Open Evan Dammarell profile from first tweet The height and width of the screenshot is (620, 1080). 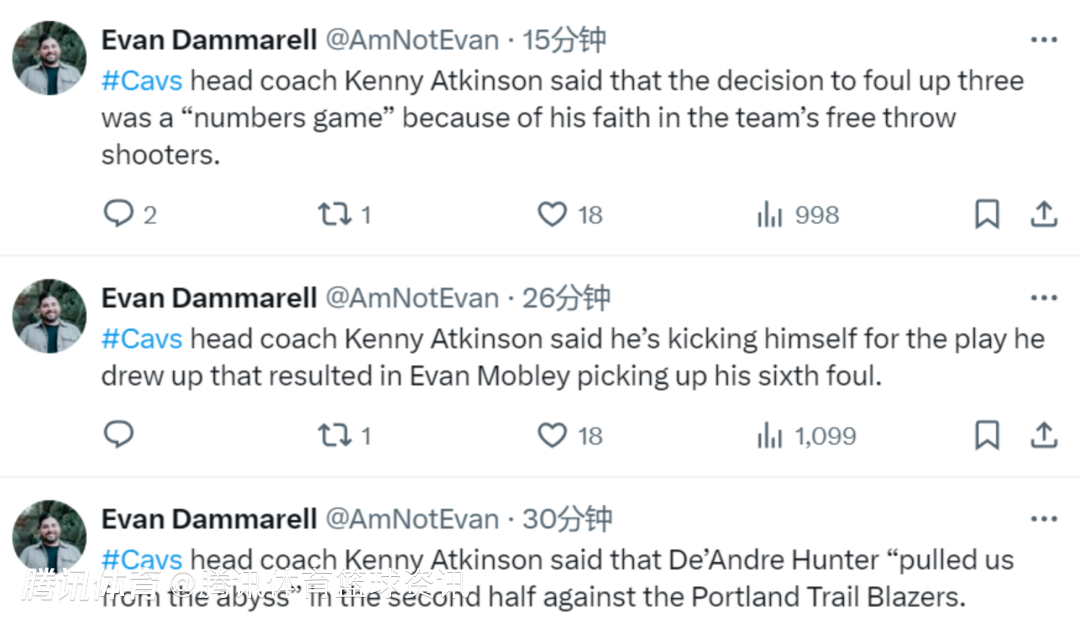point(209,40)
